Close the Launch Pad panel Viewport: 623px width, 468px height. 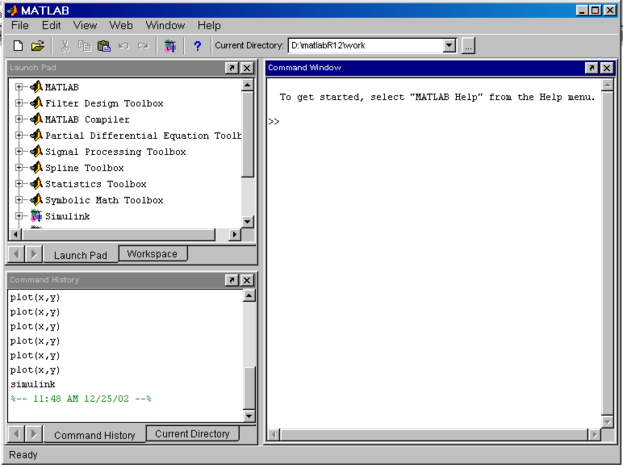point(247,68)
